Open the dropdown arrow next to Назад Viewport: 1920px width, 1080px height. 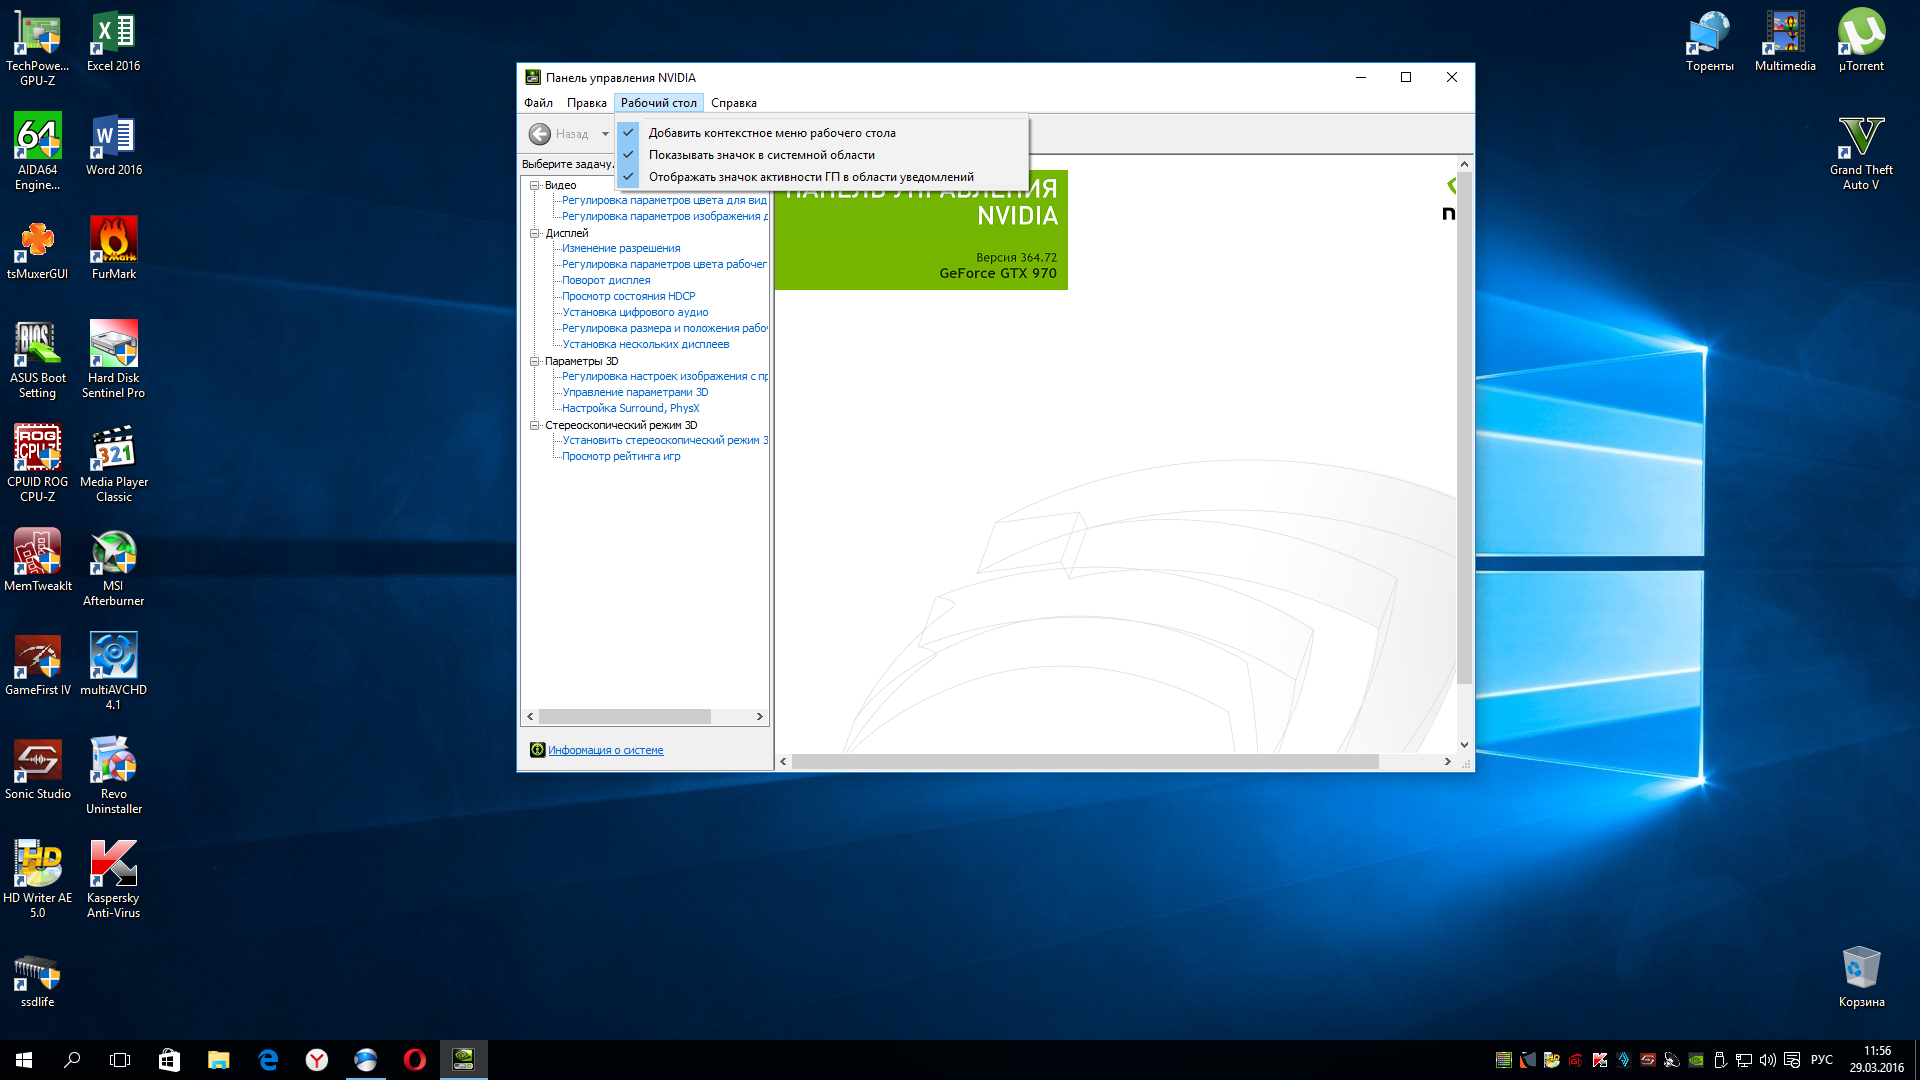pos(605,134)
